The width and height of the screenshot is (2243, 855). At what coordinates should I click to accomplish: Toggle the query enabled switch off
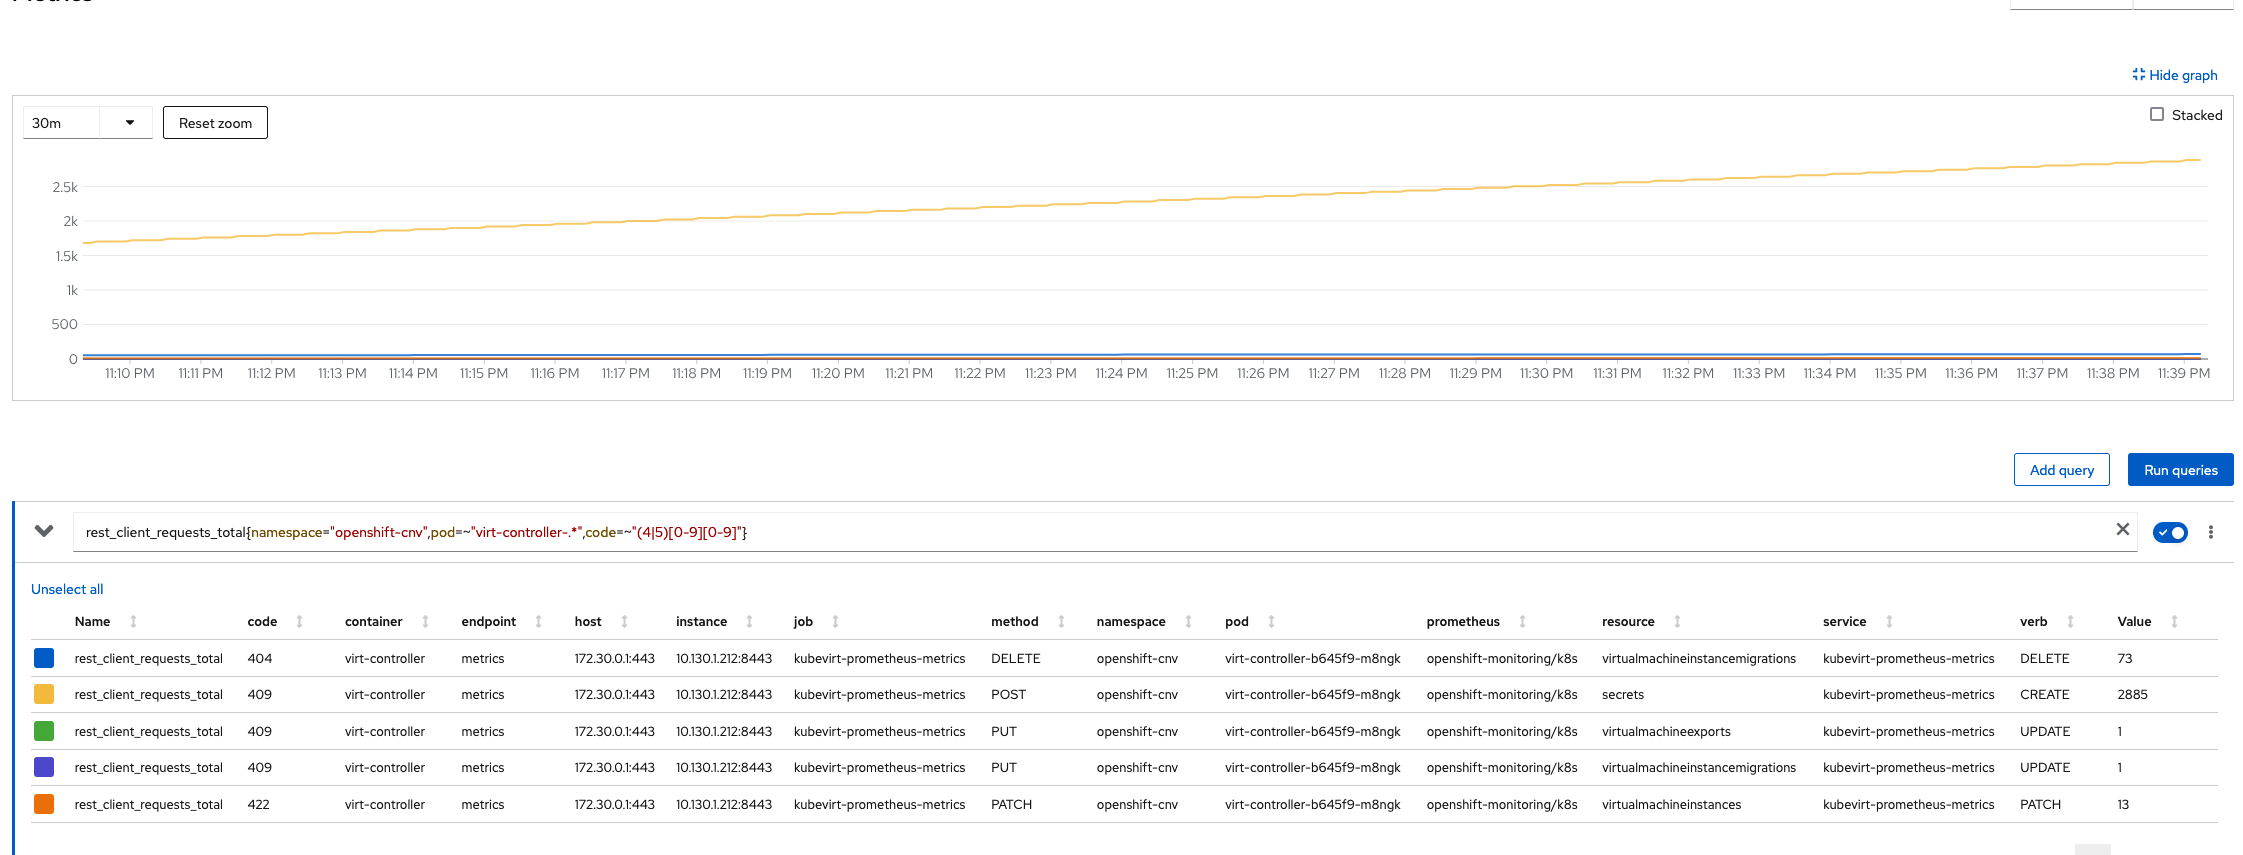tap(2170, 532)
